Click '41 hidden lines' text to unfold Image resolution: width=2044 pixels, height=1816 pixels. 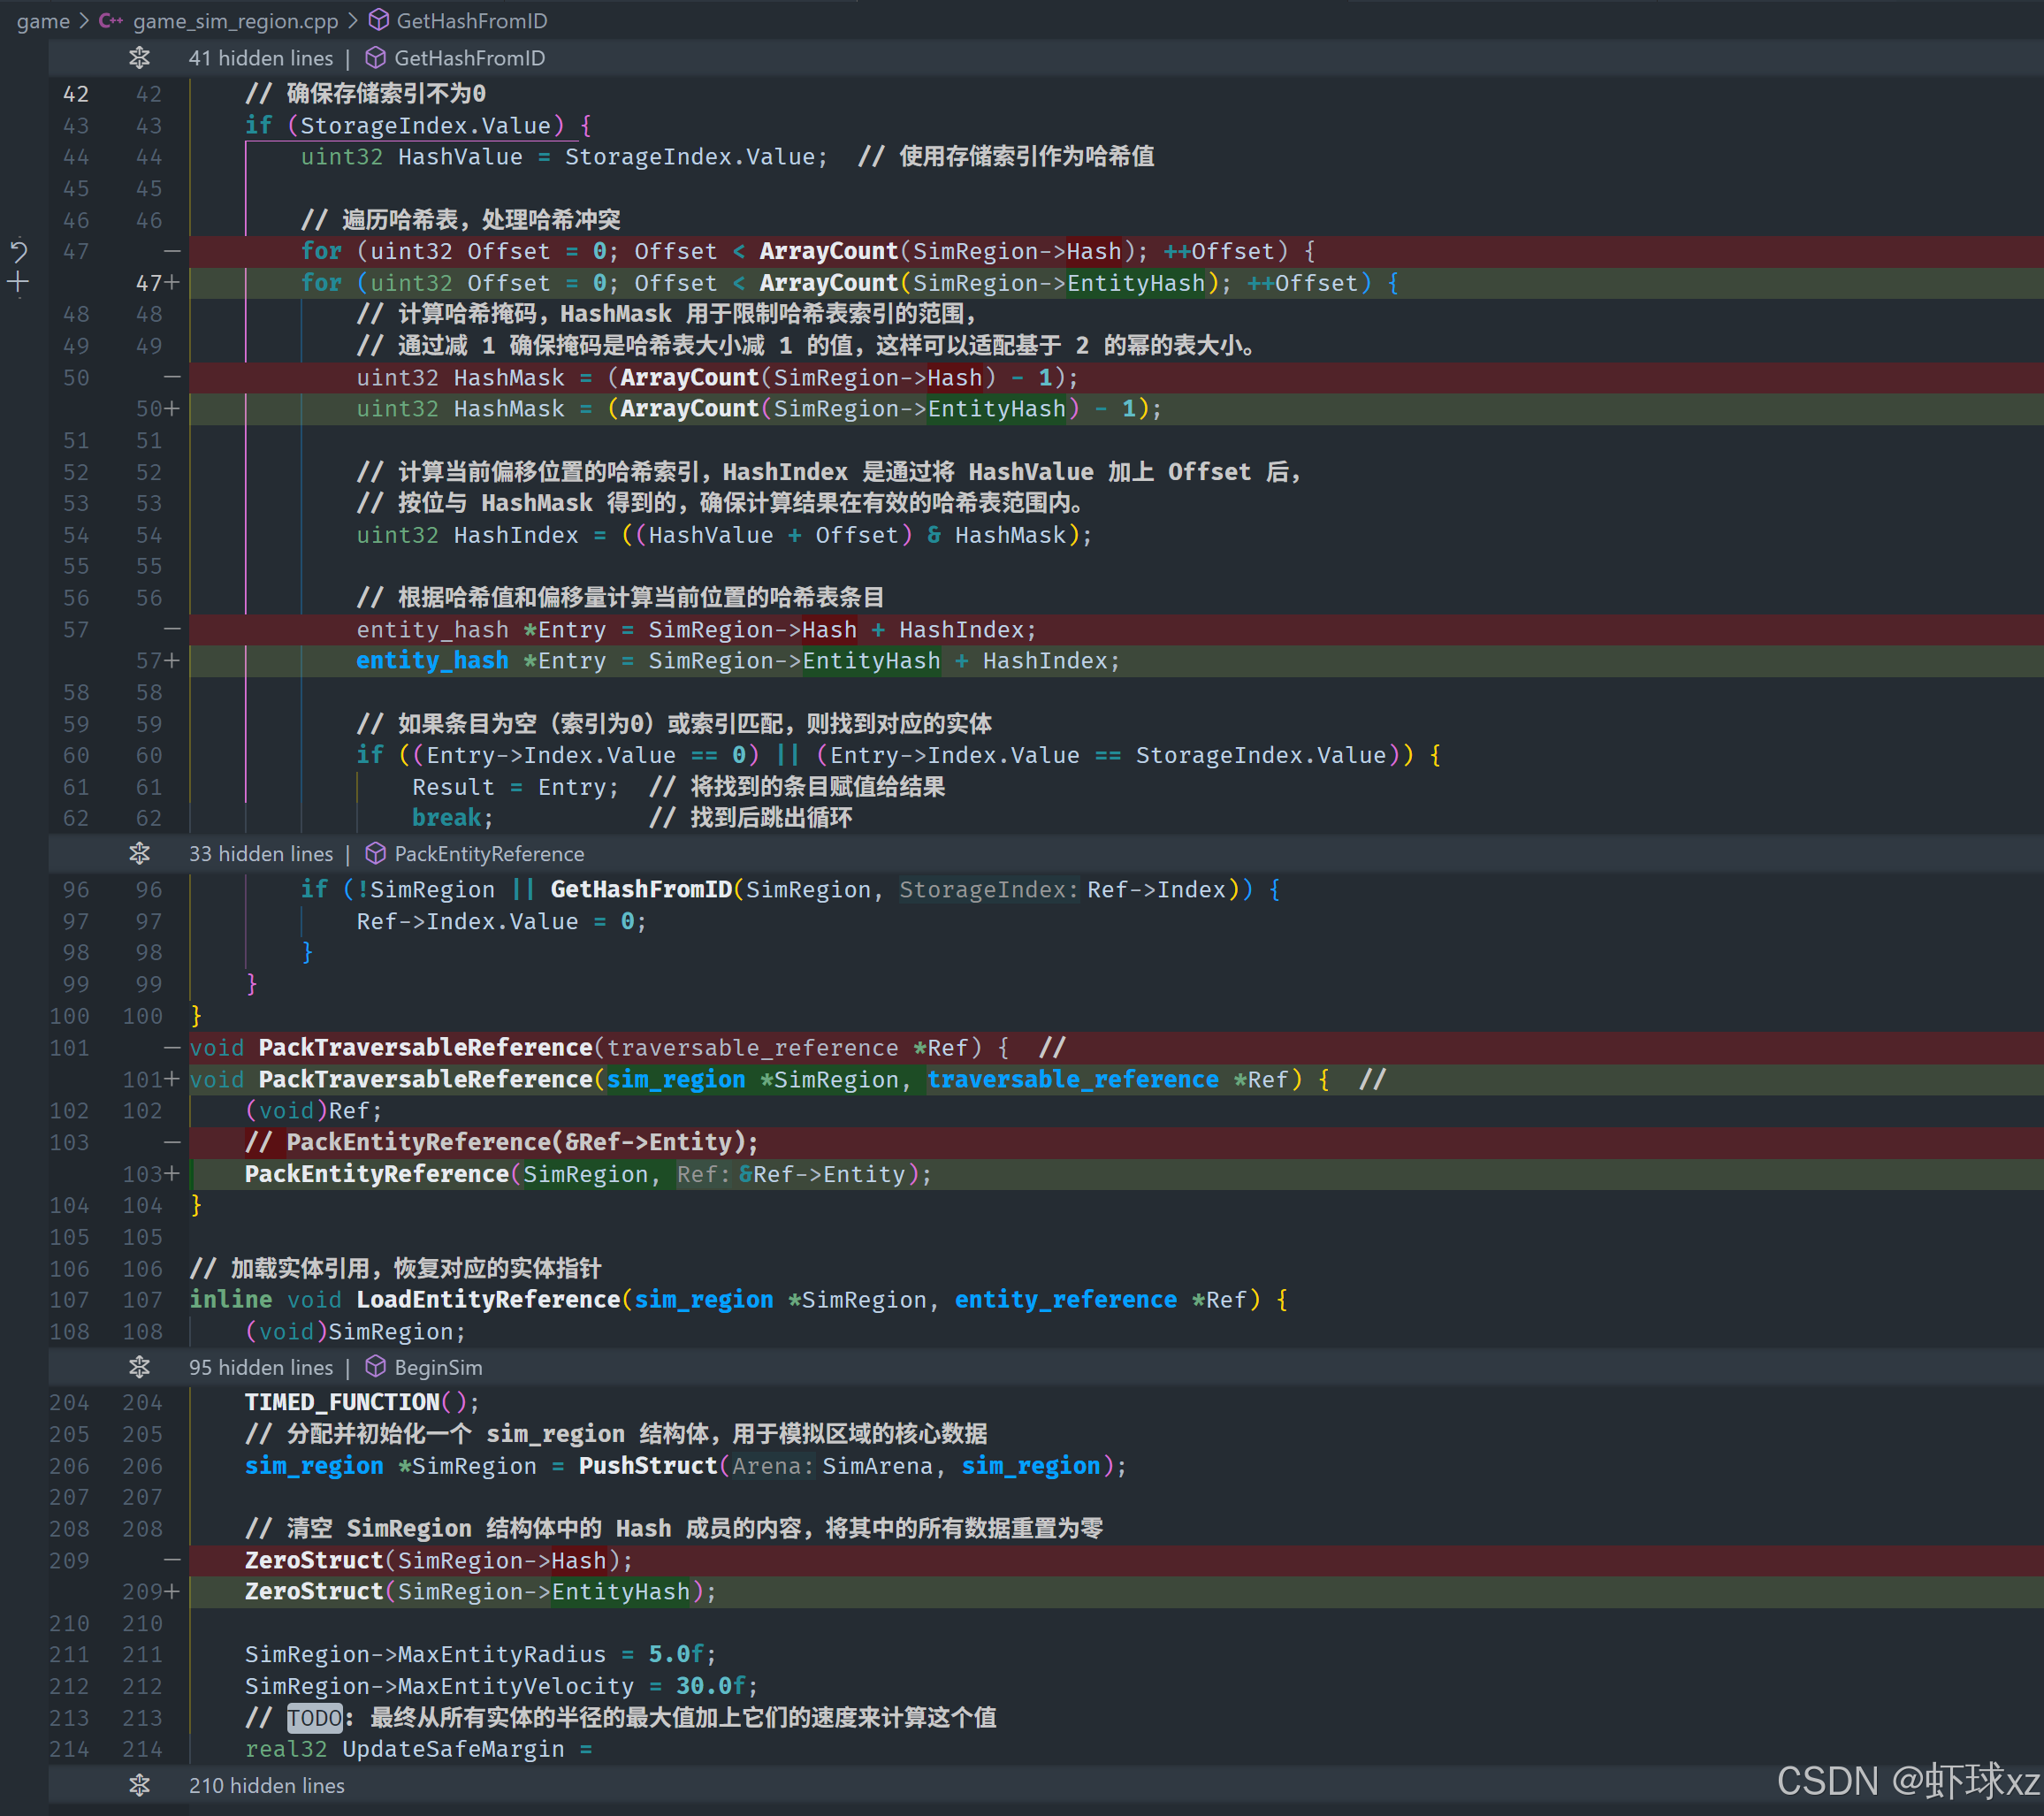pyautogui.click(x=260, y=58)
